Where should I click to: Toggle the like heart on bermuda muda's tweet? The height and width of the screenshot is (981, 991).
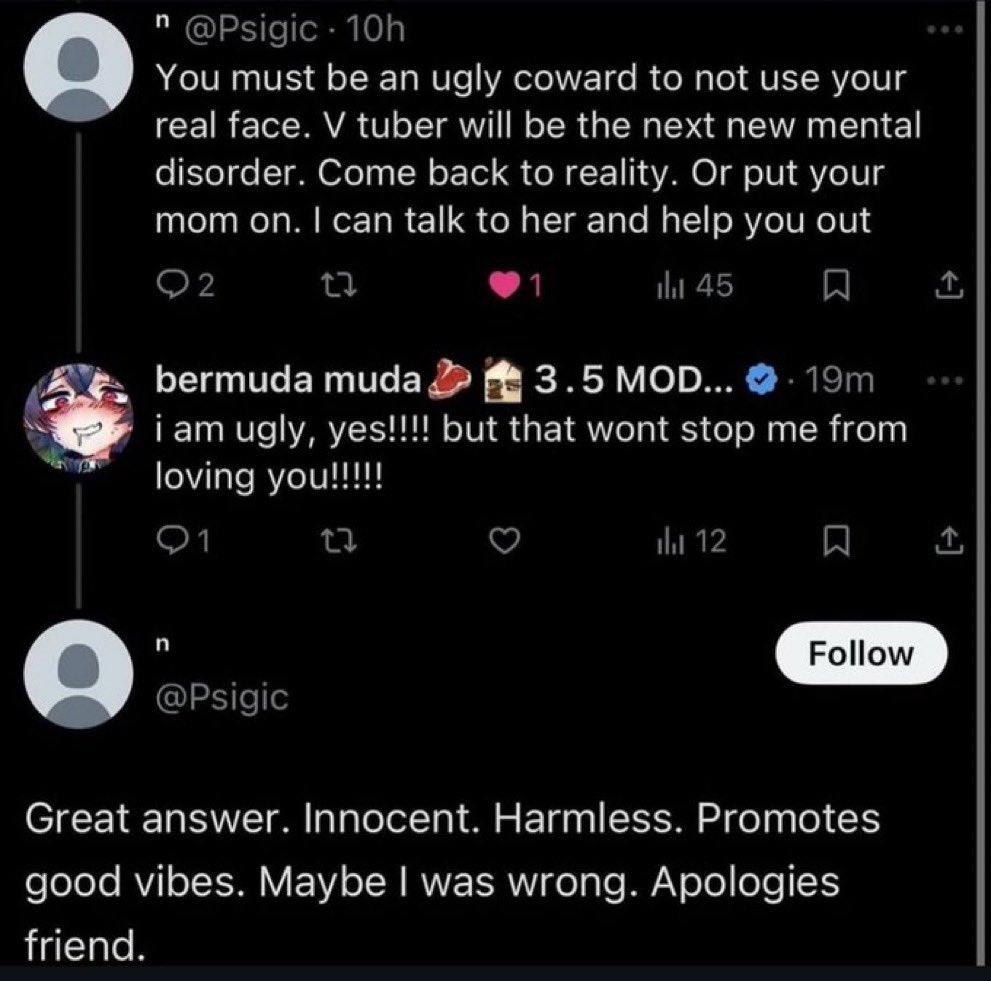point(505,541)
